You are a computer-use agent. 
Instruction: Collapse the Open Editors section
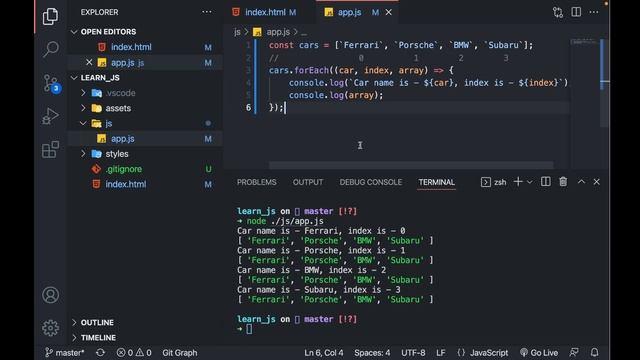pyautogui.click(x=74, y=32)
